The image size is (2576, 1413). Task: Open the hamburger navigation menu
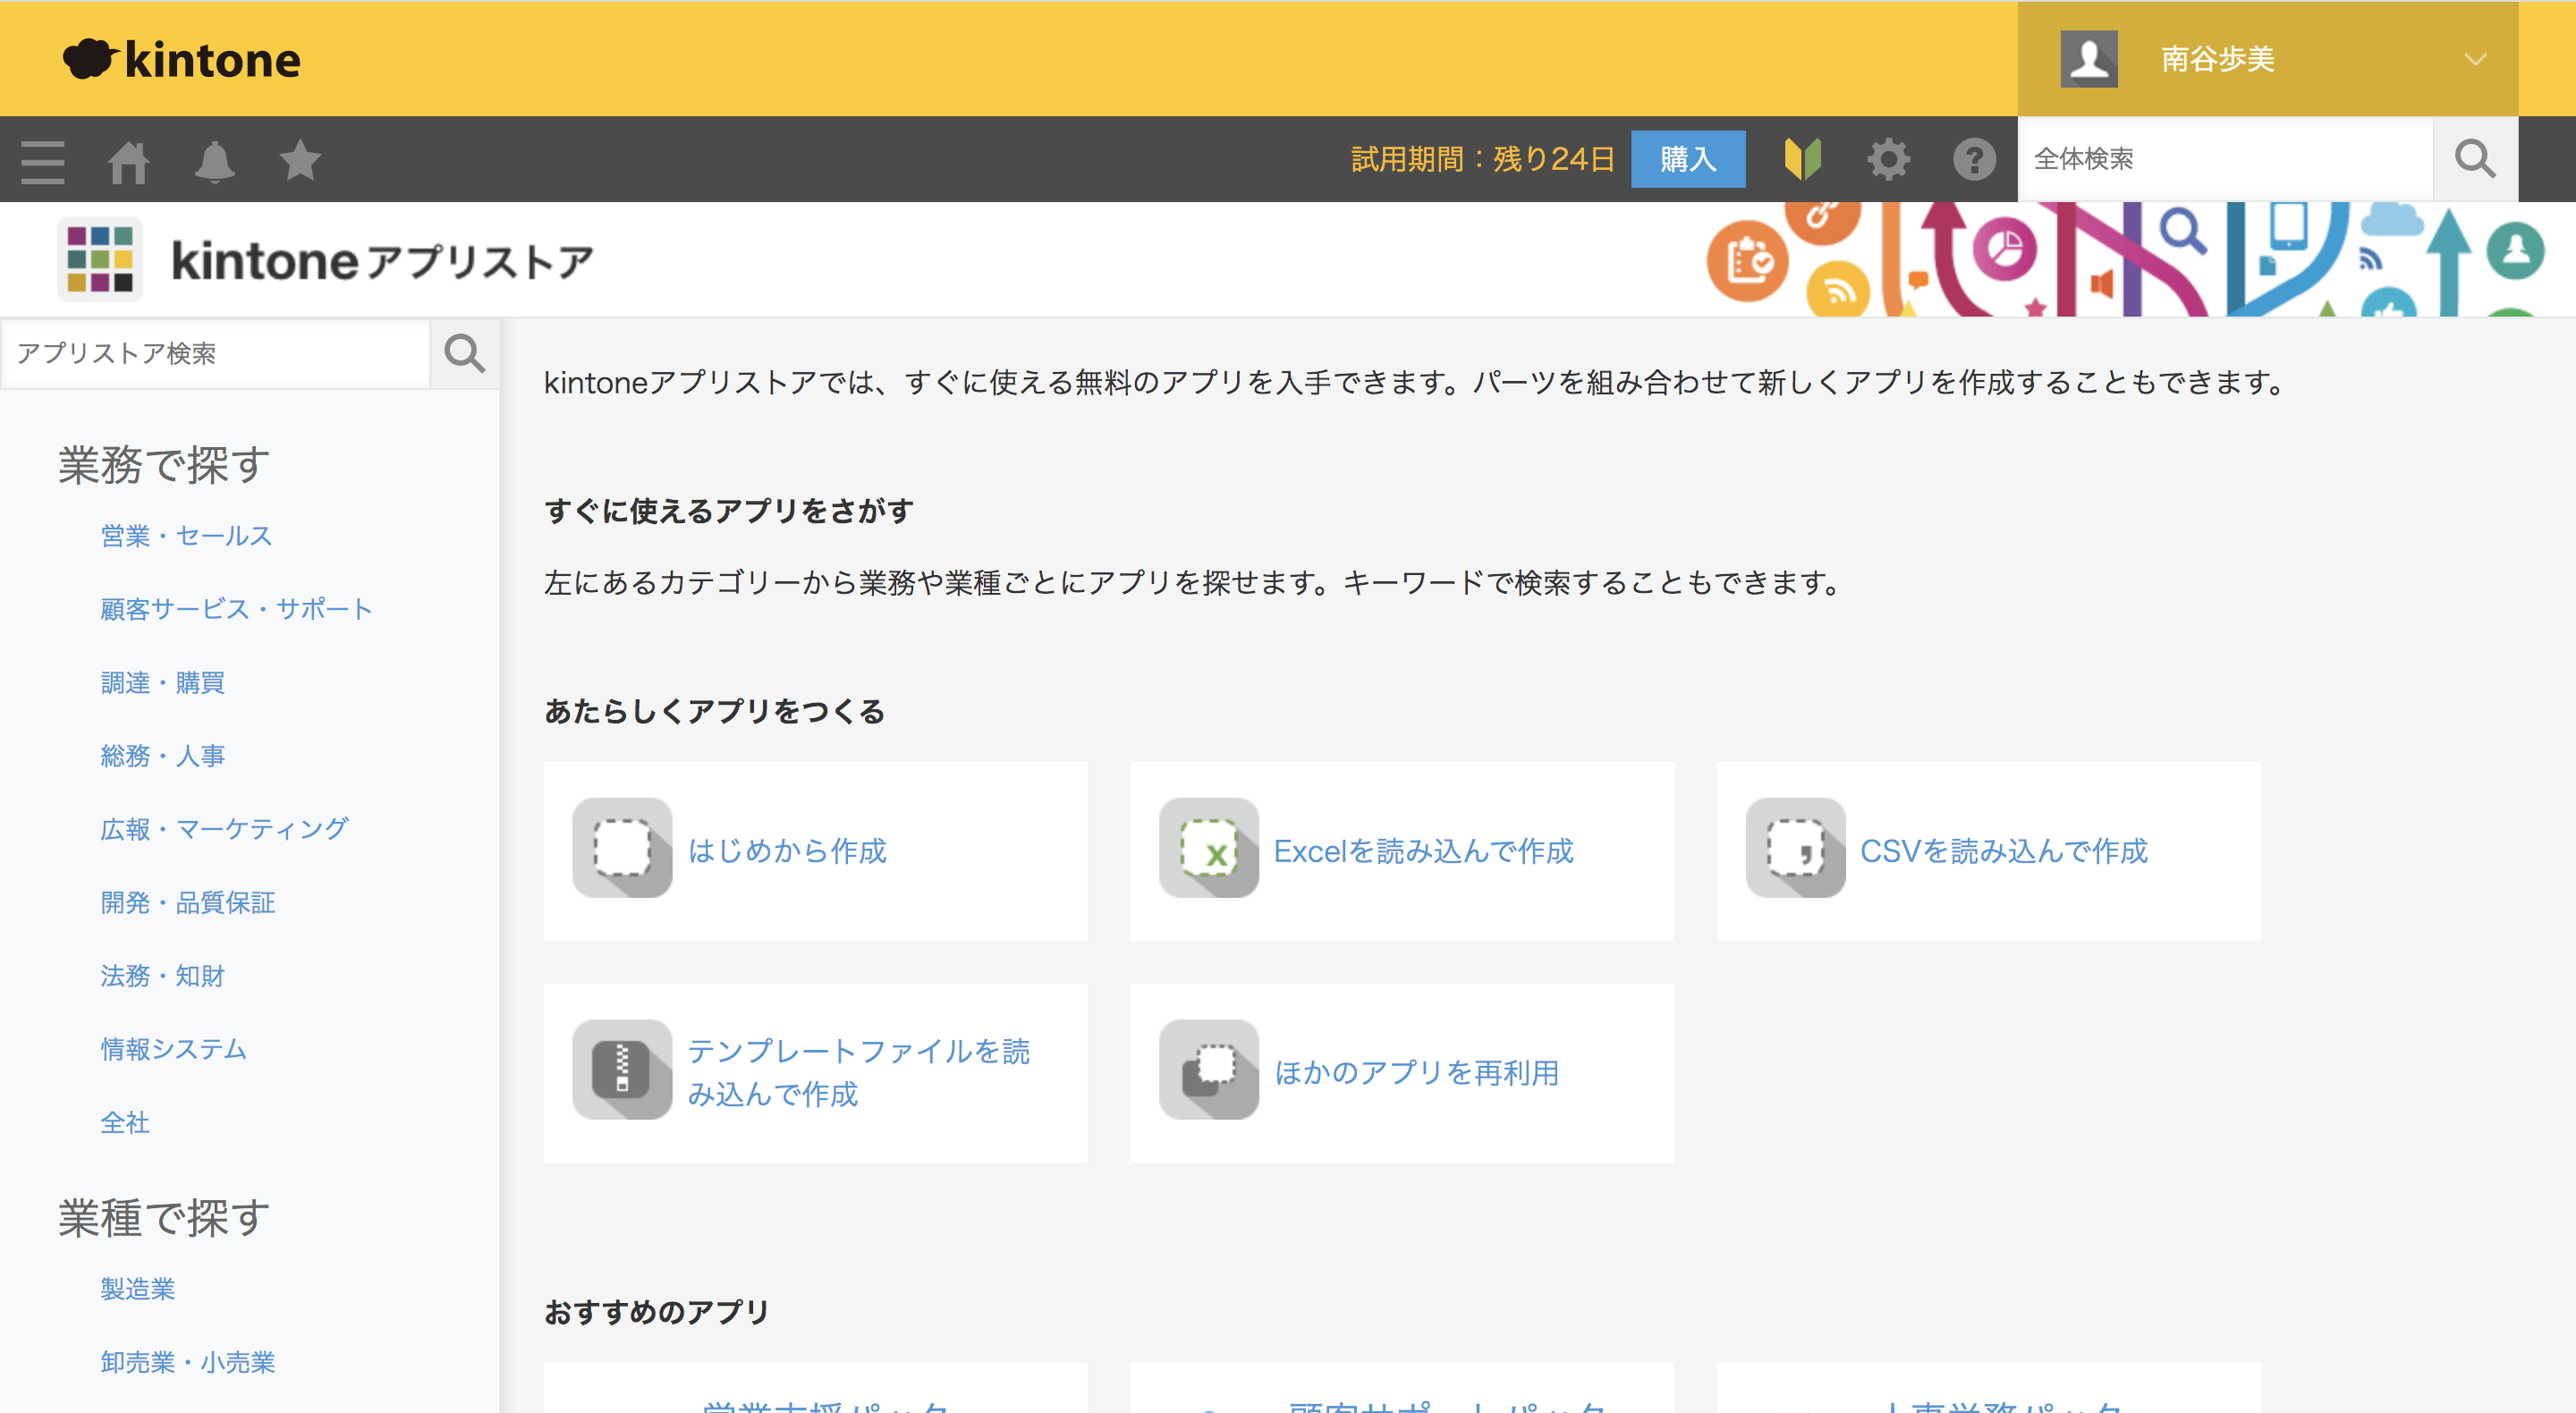[x=43, y=160]
